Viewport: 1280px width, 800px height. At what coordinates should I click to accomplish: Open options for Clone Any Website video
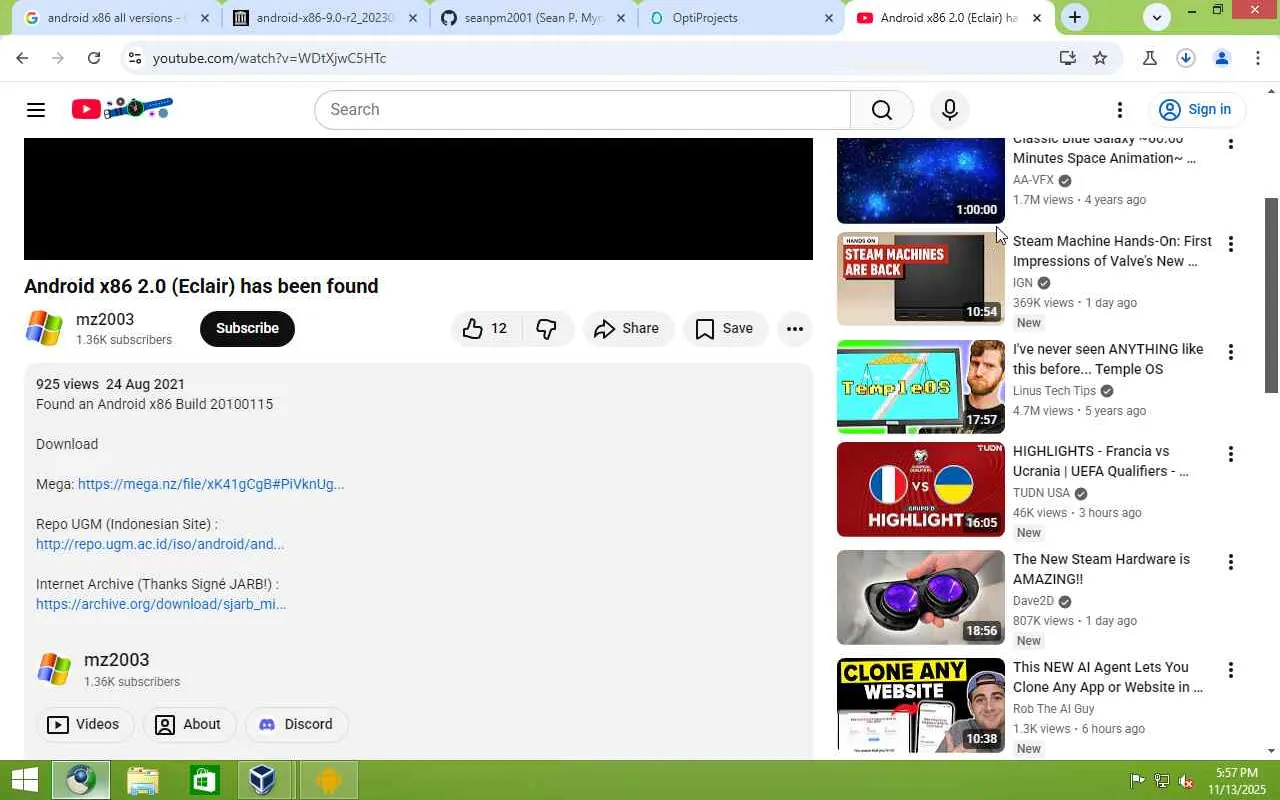pyautogui.click(x=1231, y=670)
